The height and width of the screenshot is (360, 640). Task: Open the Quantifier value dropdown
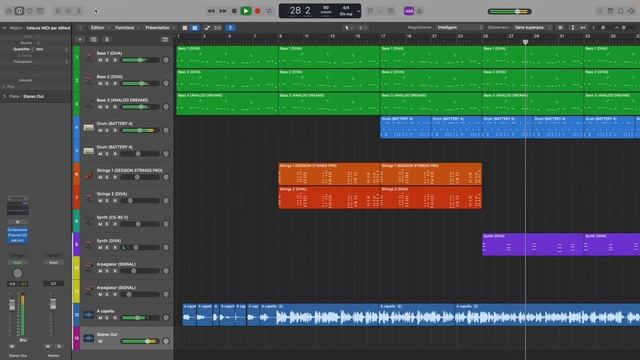point(51,49)
